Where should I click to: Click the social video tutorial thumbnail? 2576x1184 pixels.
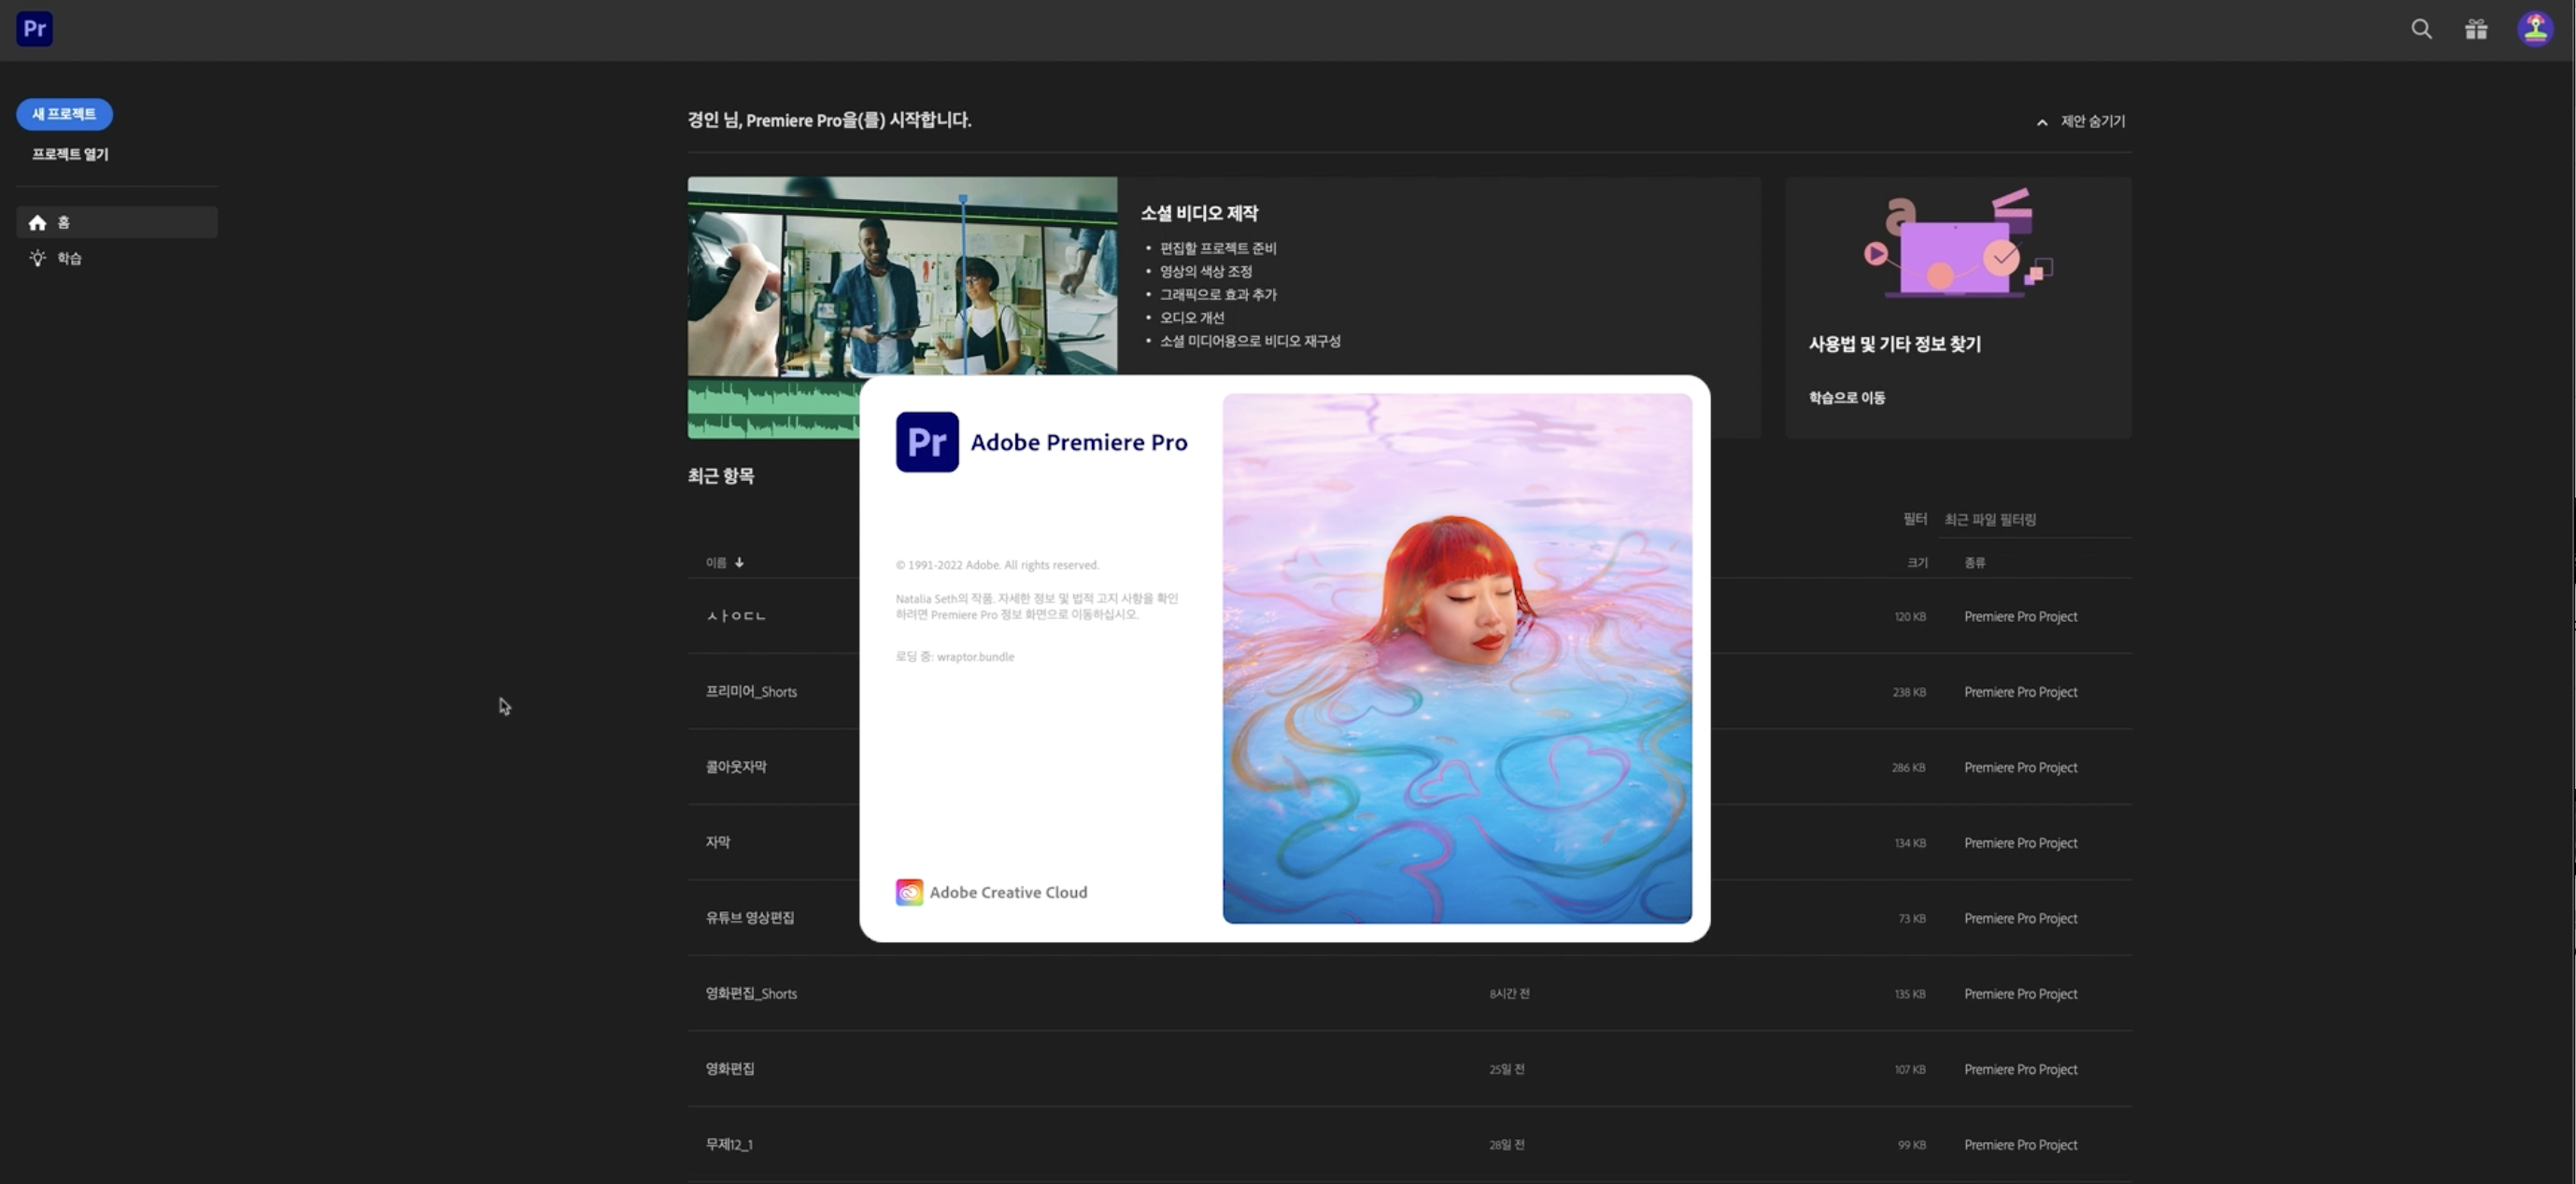pyautogui.click(x=901, y=275)
